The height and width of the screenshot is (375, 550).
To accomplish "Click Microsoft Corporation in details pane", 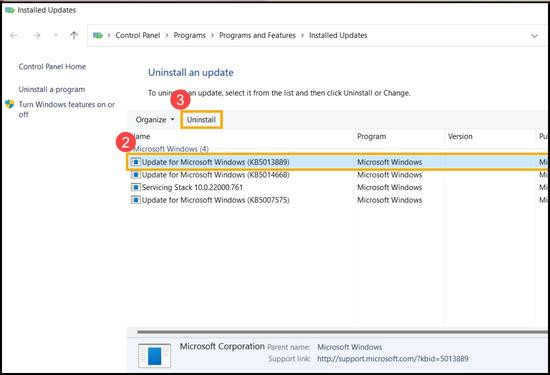I will pos(222,347).
